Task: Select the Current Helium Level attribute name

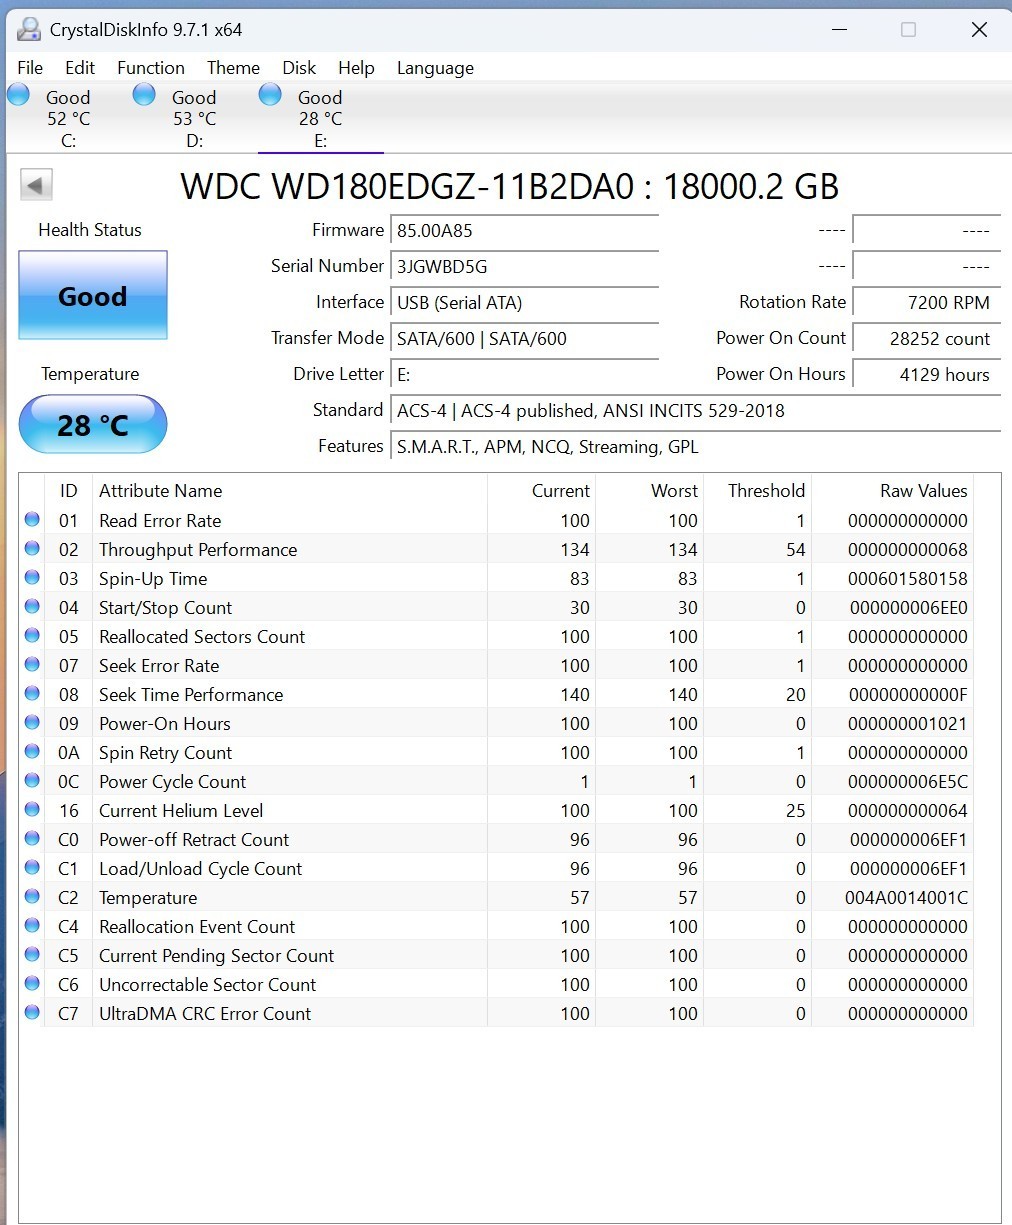Action: tap(181, 811)
